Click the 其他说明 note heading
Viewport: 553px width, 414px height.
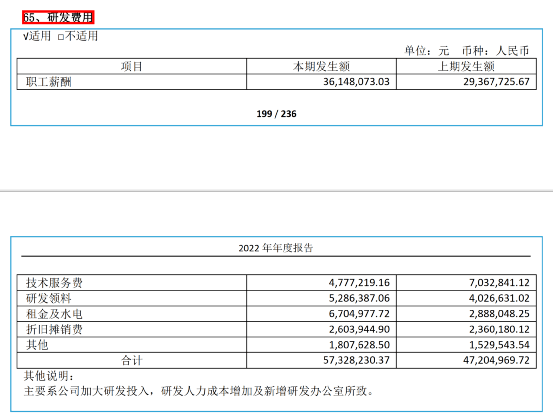click(x=49, y=376)
